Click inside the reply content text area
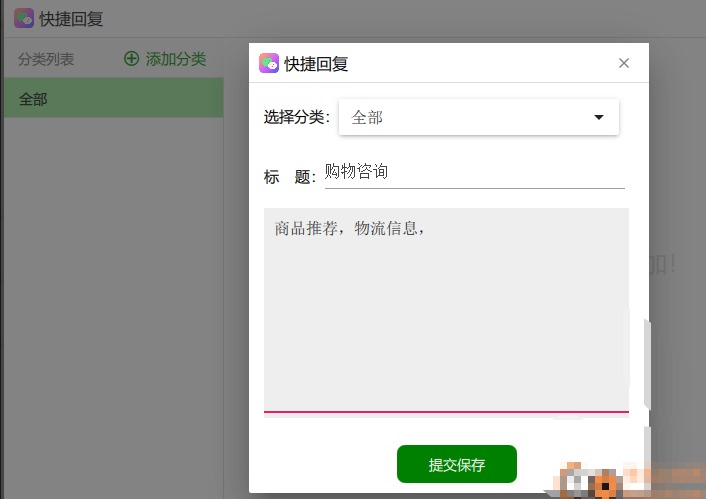Screen dimensions: 706x499 pos(446,320)
